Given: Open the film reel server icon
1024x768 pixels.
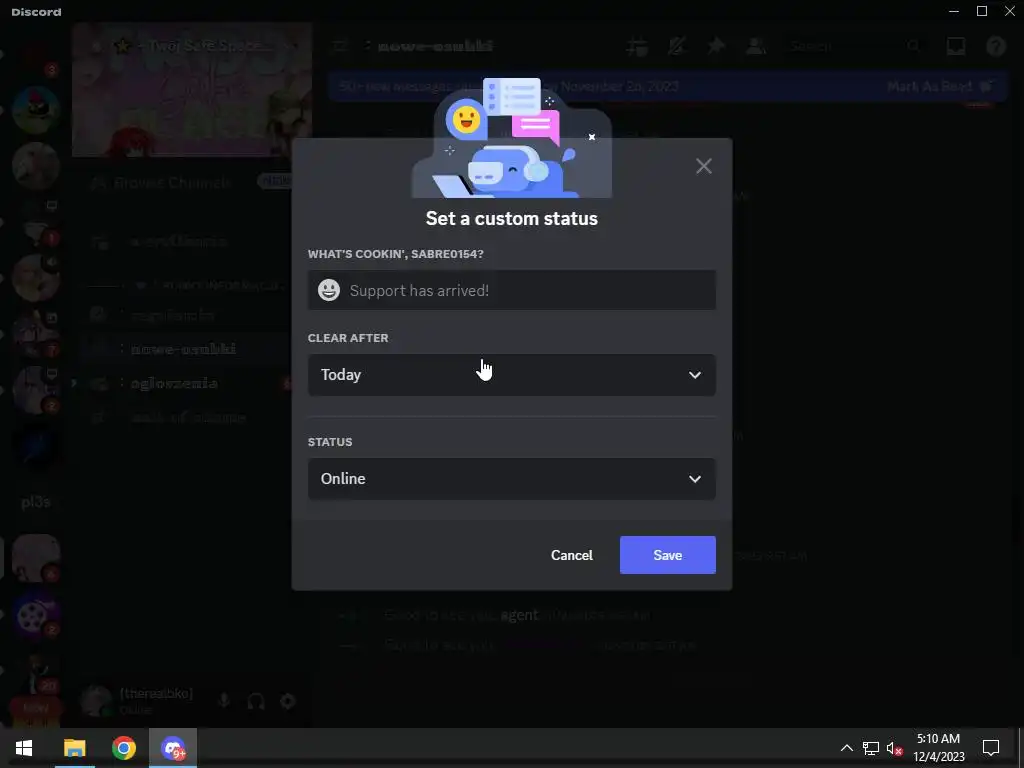Looking at the screenshot, I should pos(36,615).
